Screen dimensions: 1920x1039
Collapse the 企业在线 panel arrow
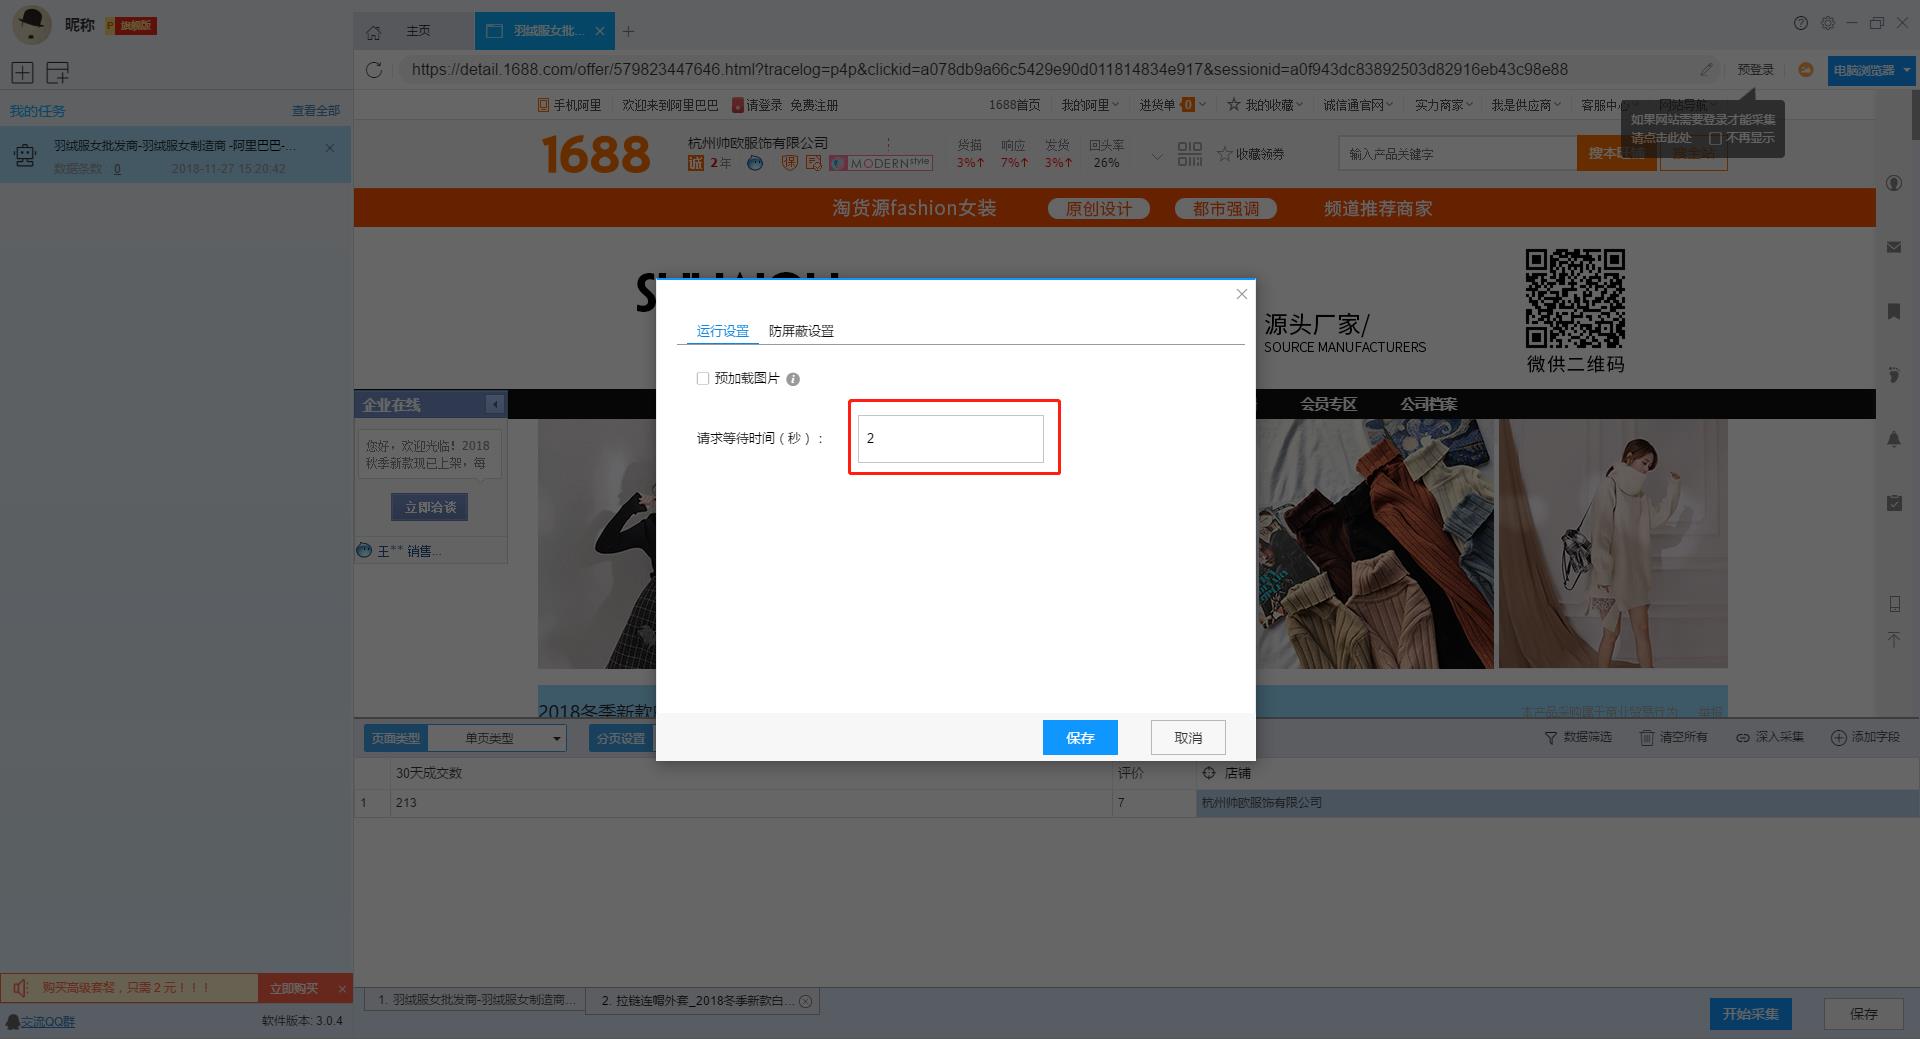(x=494, y=404)
